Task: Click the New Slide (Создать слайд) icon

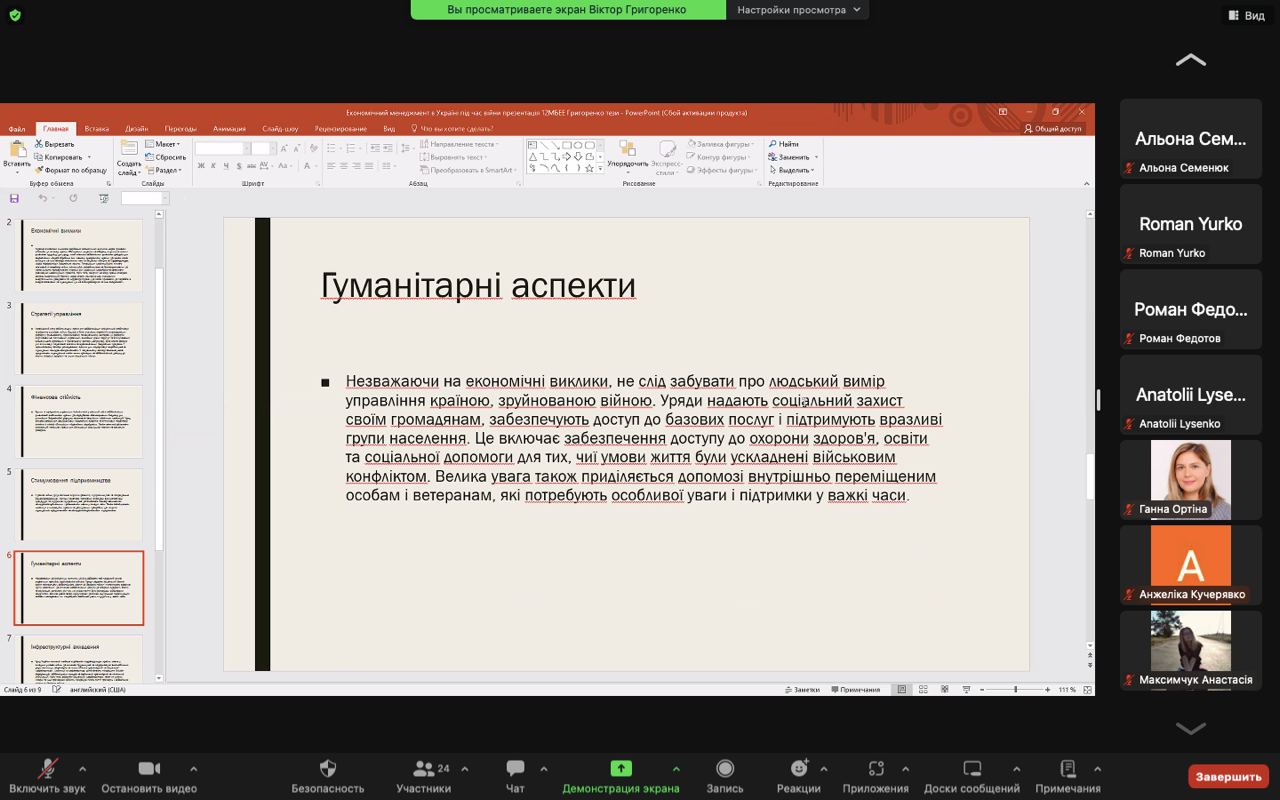Action: coord(129,149)
